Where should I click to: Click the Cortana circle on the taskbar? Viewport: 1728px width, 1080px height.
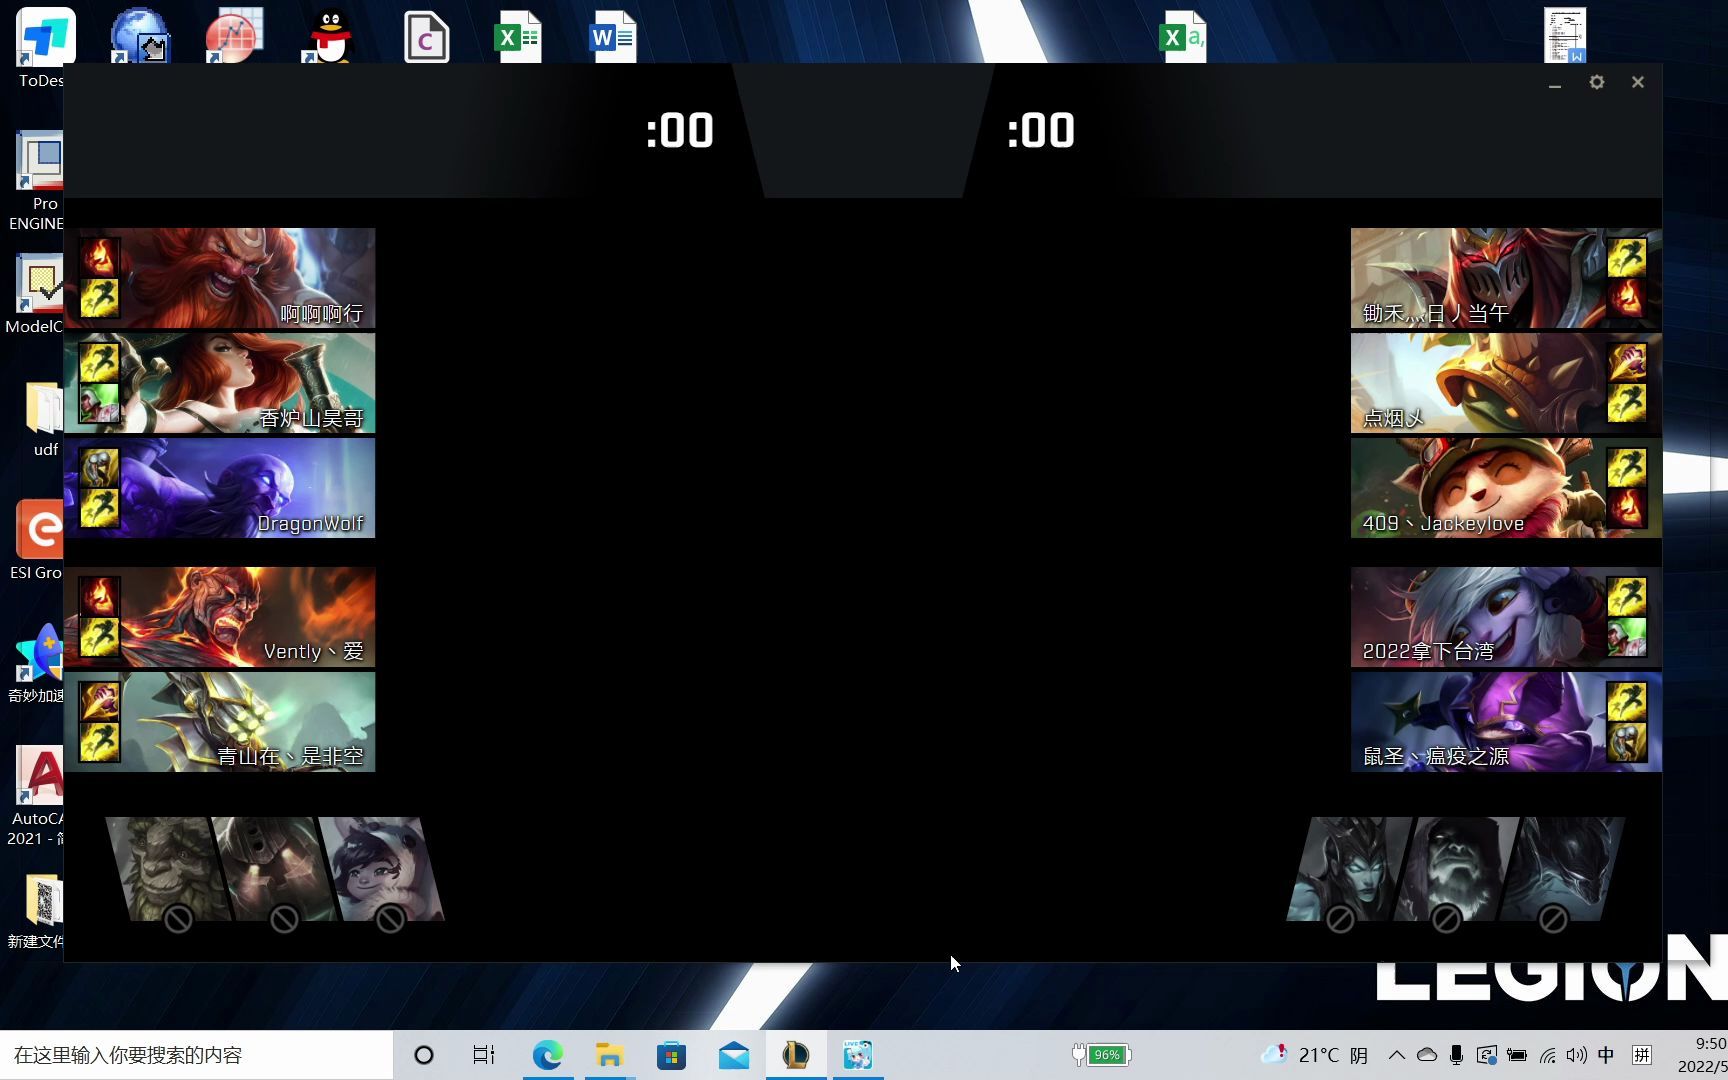tap(424, 1055)
